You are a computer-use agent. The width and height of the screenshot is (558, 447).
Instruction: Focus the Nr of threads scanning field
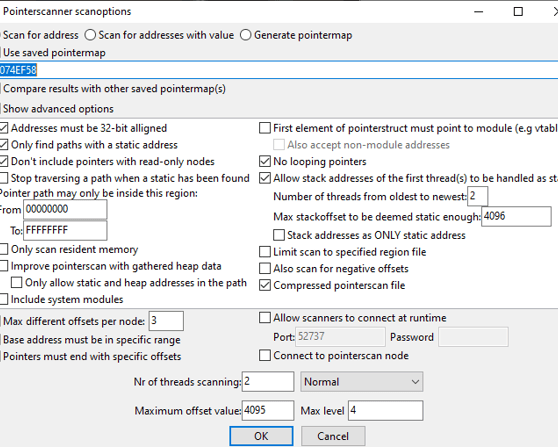(268, 382)
